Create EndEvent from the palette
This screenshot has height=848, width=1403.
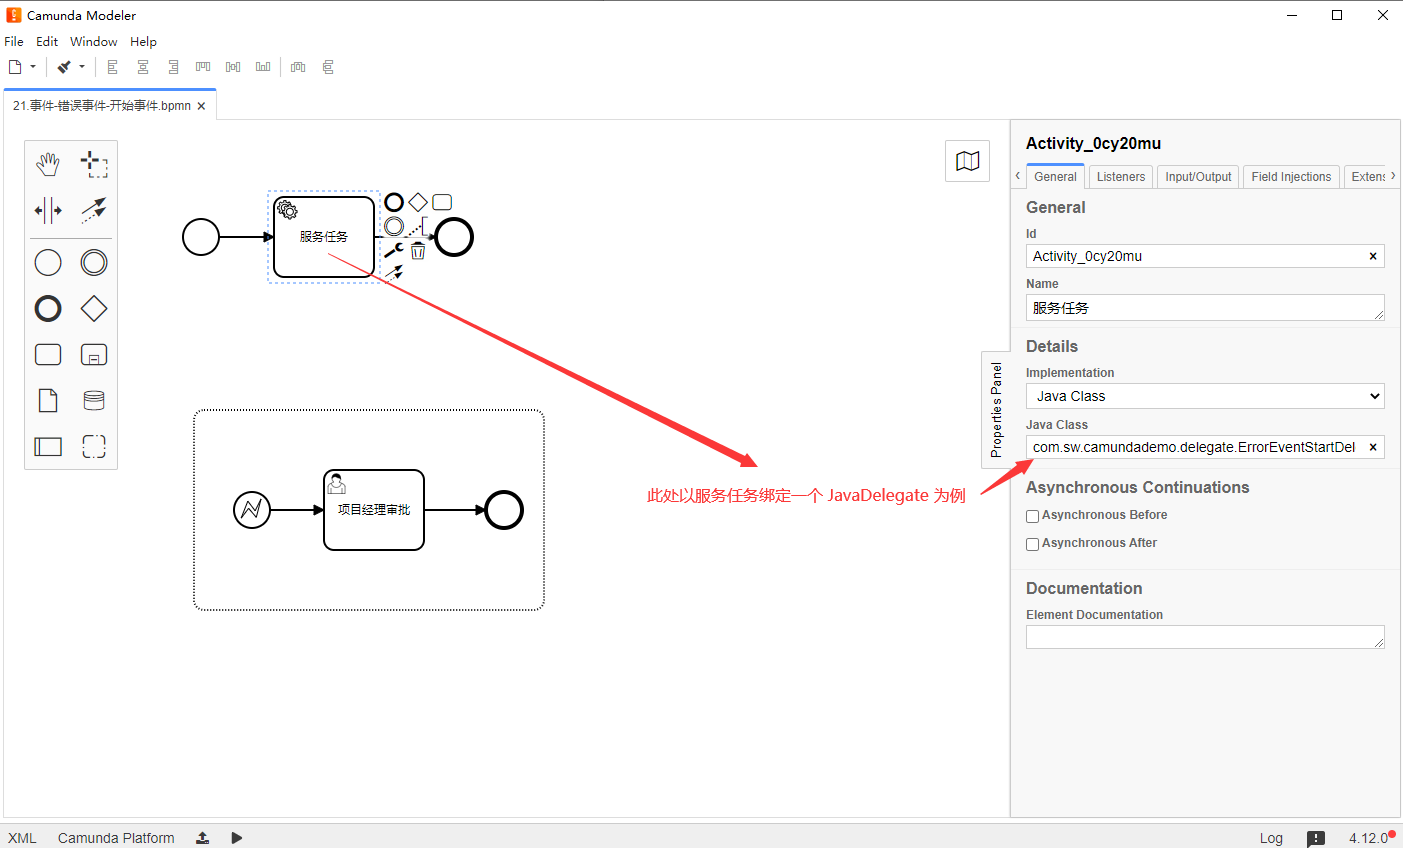point(48,308)
